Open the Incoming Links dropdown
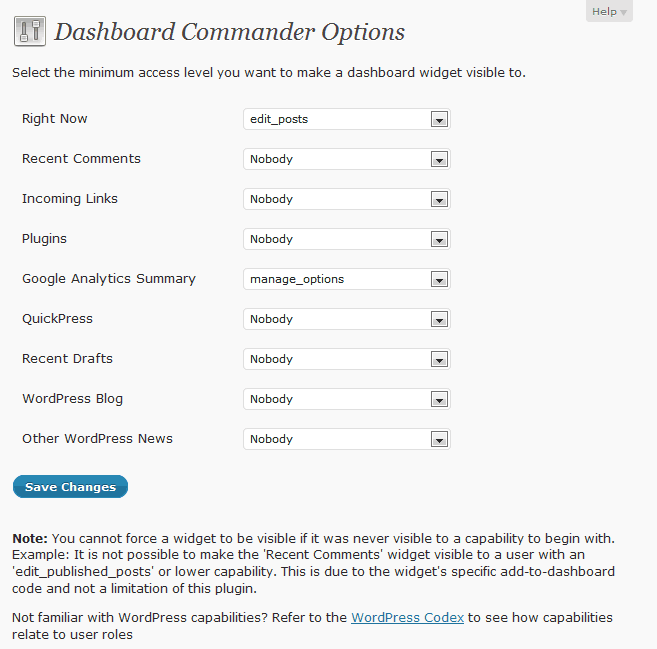The width and height of the screenshot is (657, 649). coord(347,199)
